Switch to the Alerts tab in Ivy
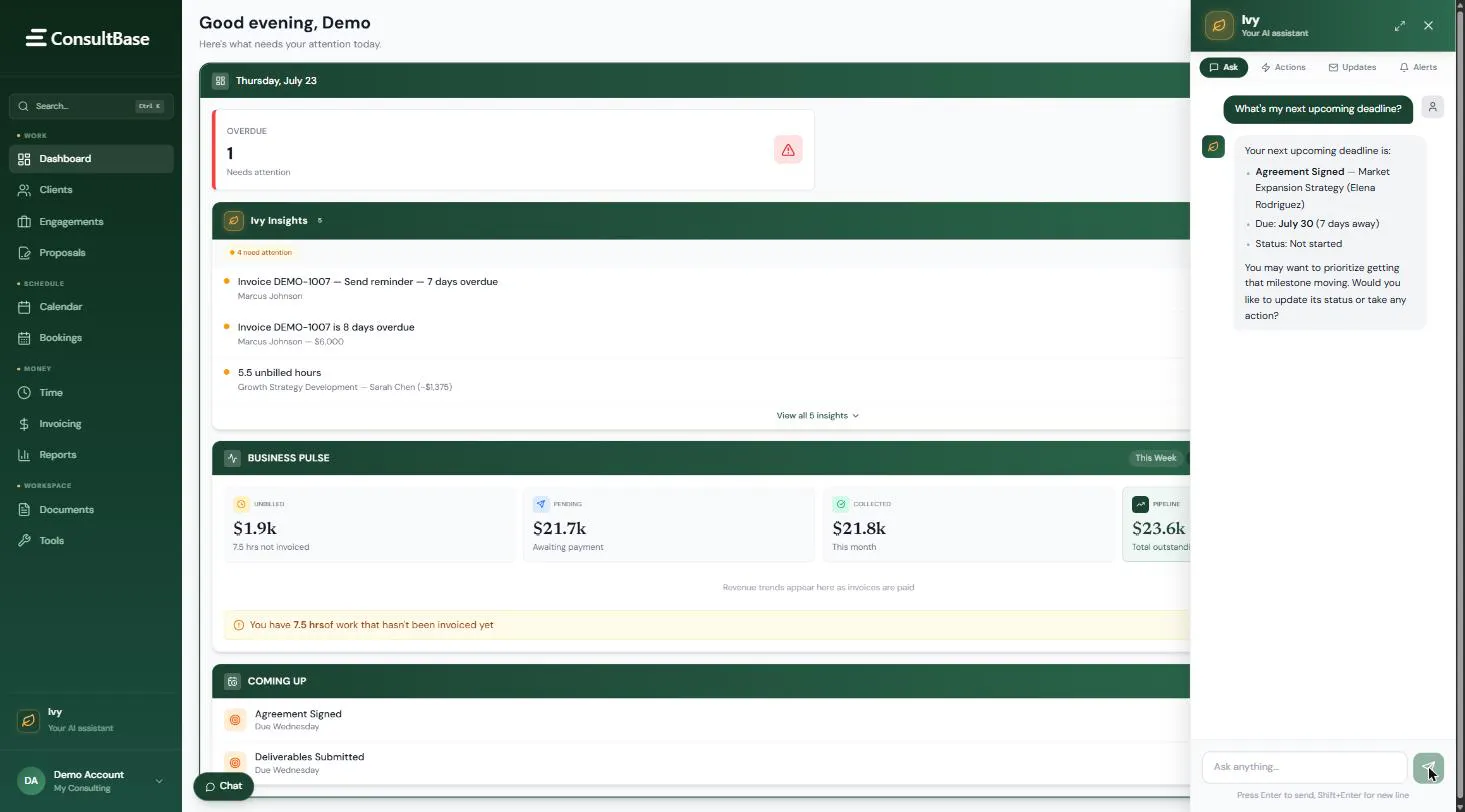The height and width of the screenshot is (812, 1465). click(1418, 67)
